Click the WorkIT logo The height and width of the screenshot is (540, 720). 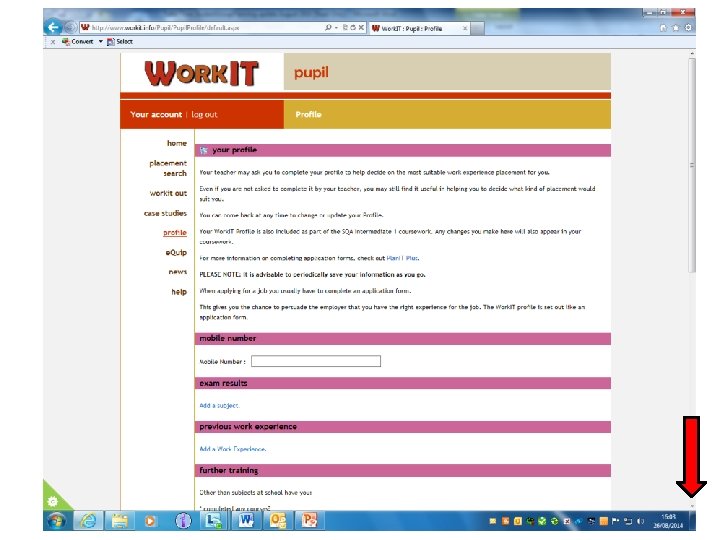pos(202,73)
